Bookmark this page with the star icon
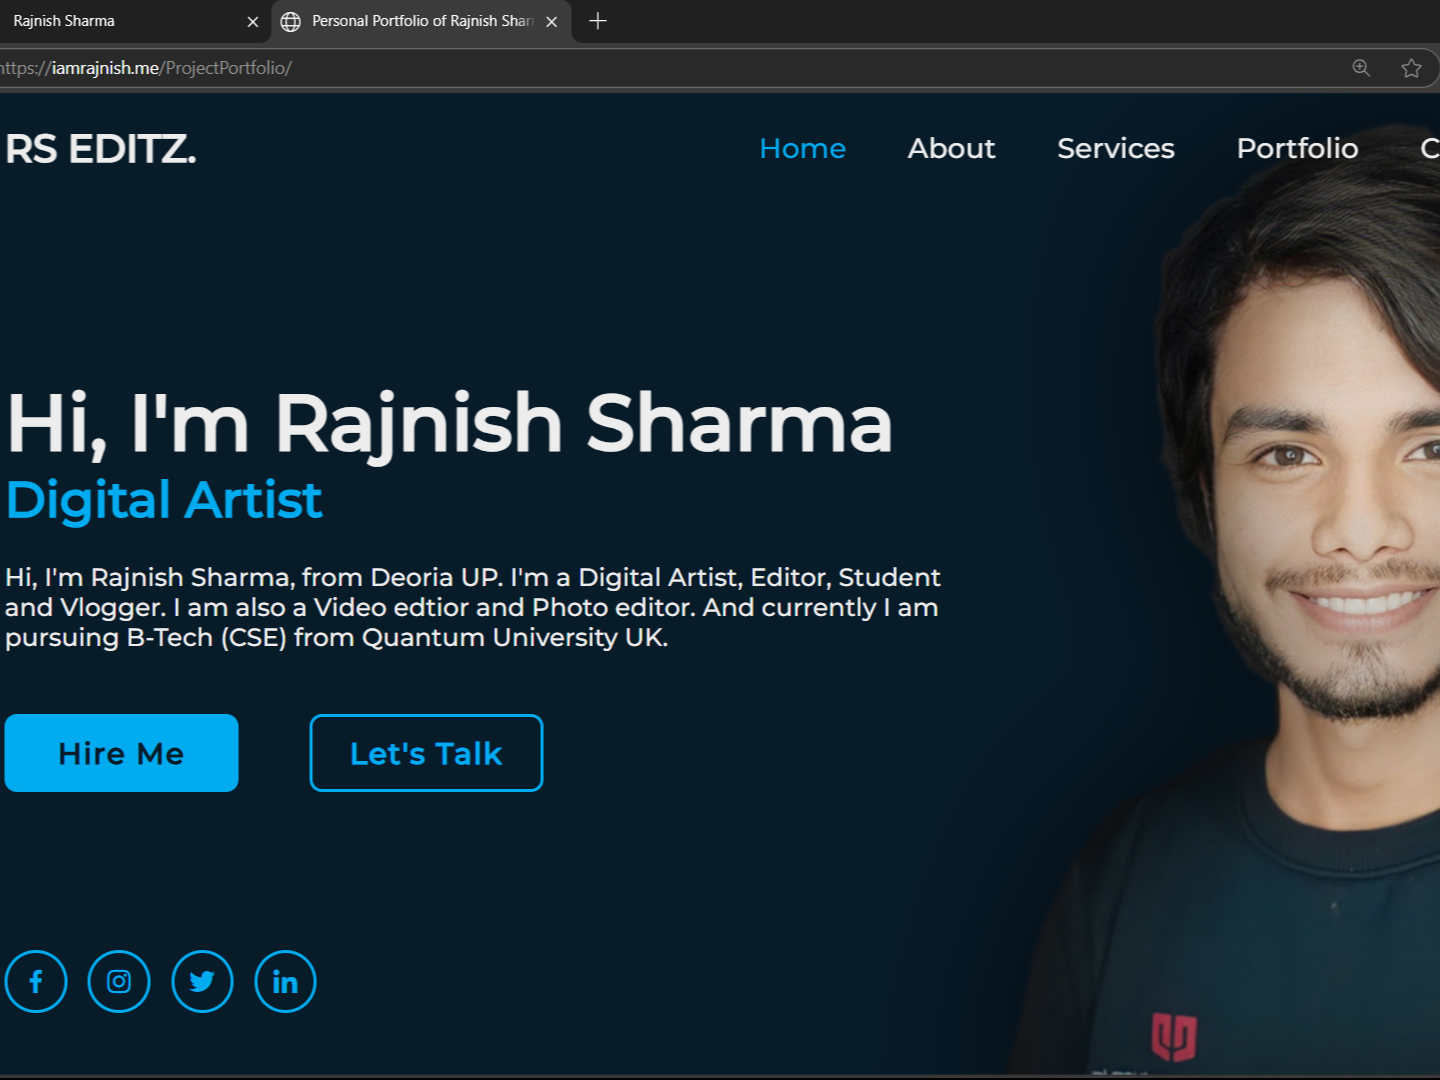1440x1080 pixels. [1411, 68]
